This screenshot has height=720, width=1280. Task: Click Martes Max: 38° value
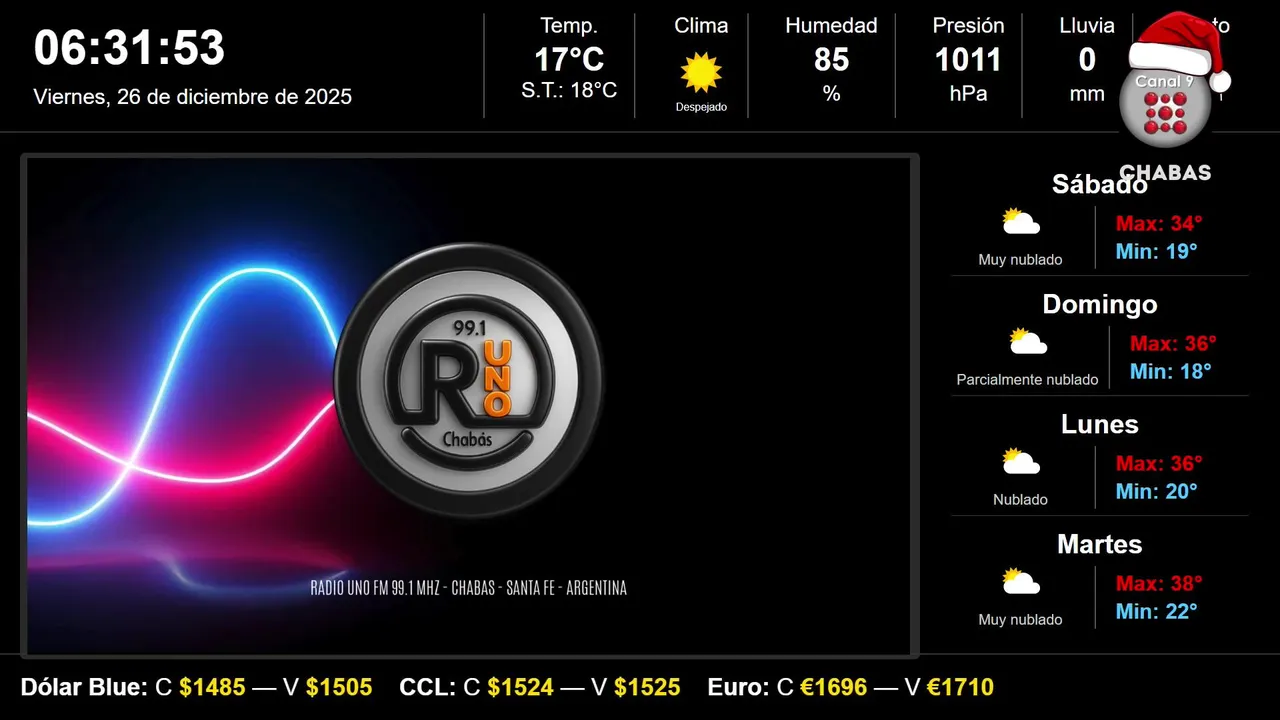click(x=1159, y=583)
